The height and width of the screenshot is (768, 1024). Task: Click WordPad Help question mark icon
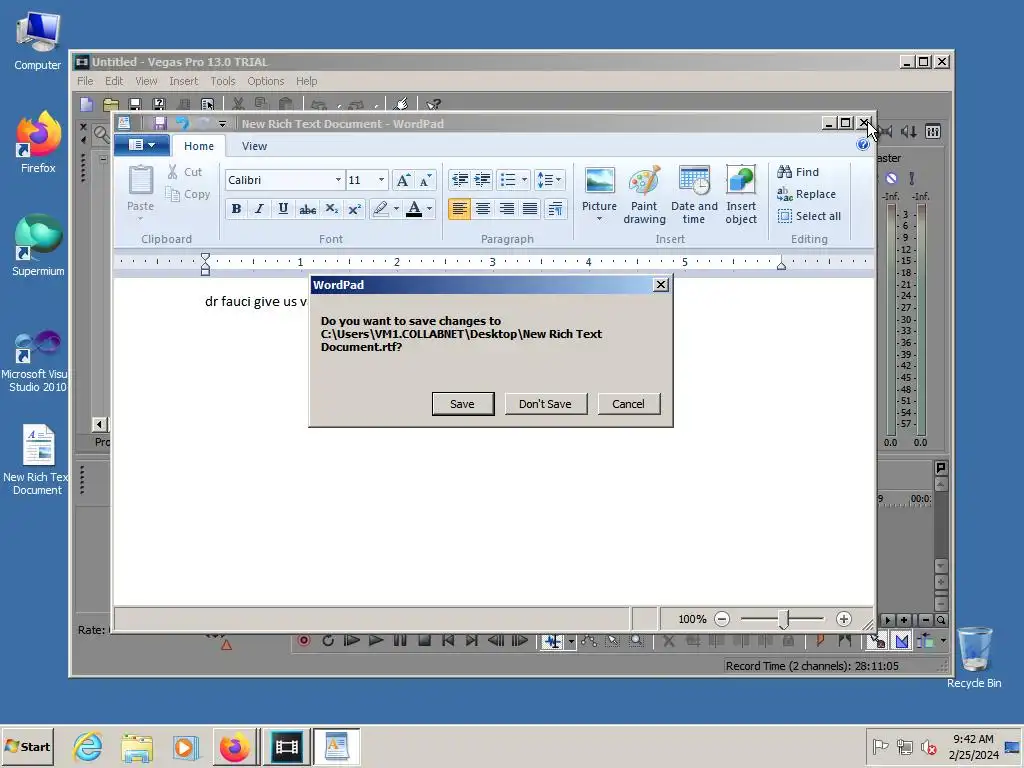[863, 145]
